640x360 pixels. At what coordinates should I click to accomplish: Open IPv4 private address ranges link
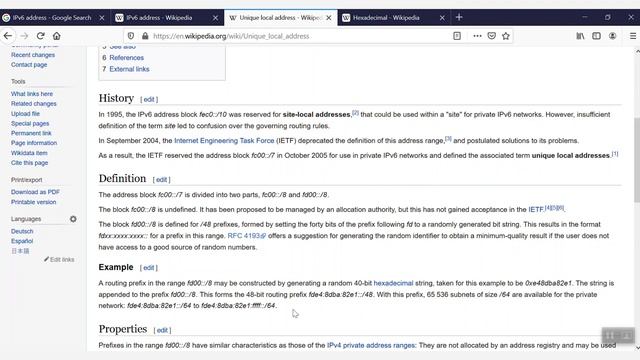(371, 345)
